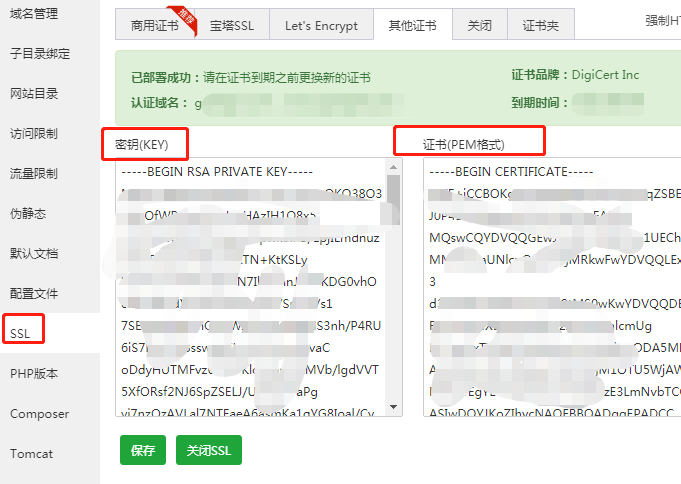Click the key box scrollbar thumb
The height and width of the screenshot is (484, 681).
pyautogui.click(x=393, y=200)
